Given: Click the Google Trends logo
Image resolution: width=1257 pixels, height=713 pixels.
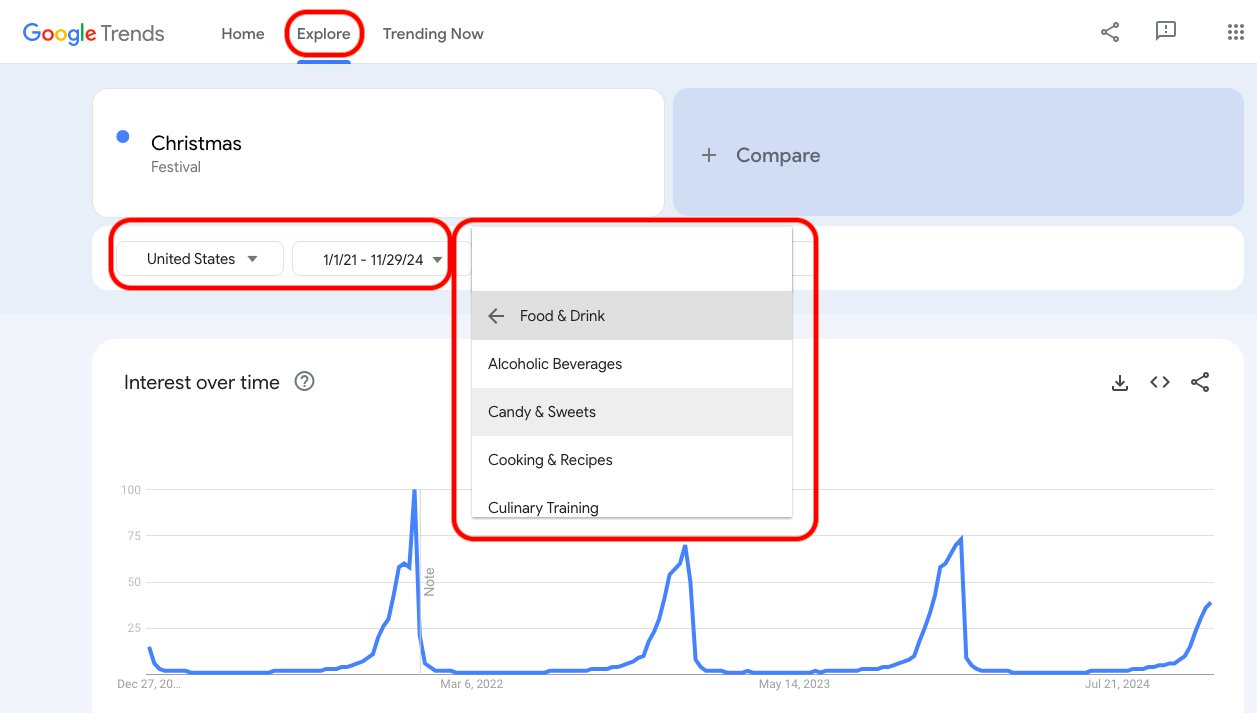Looking at the screenshot, I should coord(94,33).
